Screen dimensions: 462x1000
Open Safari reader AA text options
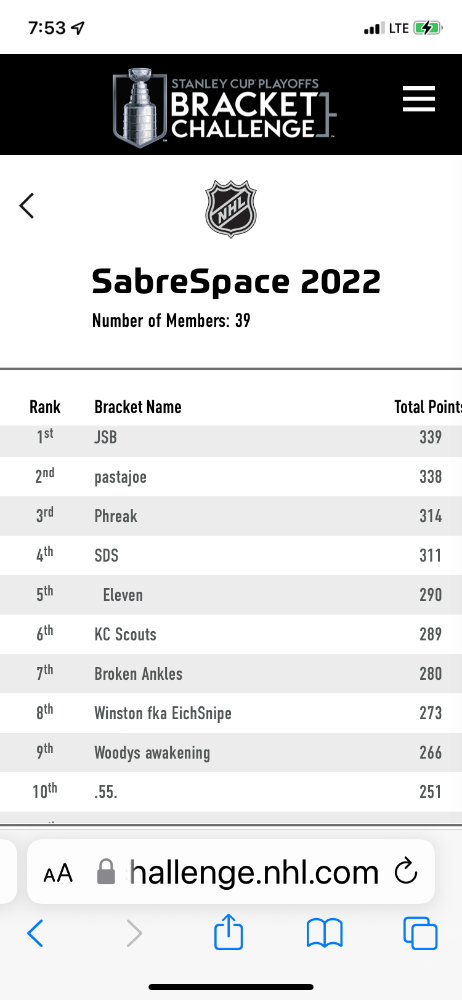click(x=58, y=872)
